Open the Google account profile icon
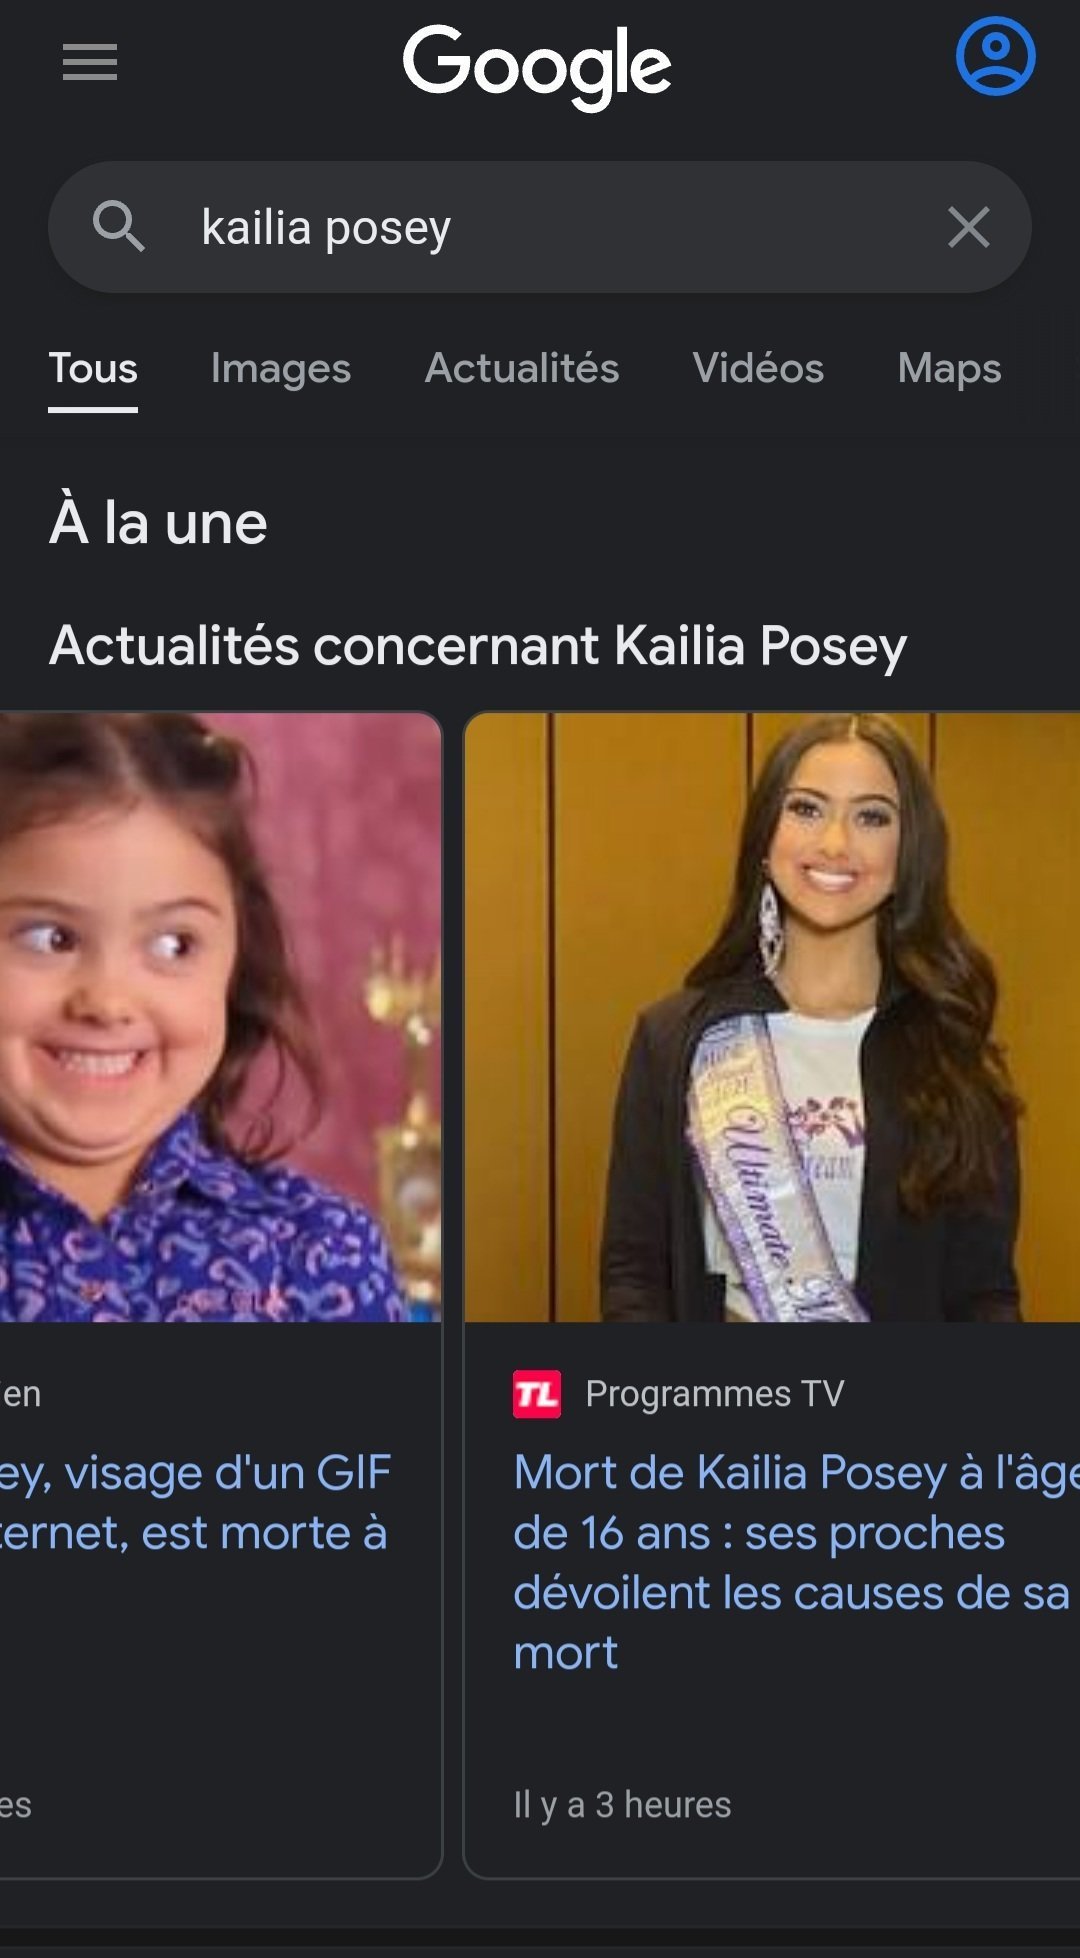 (x=995, y=57)
